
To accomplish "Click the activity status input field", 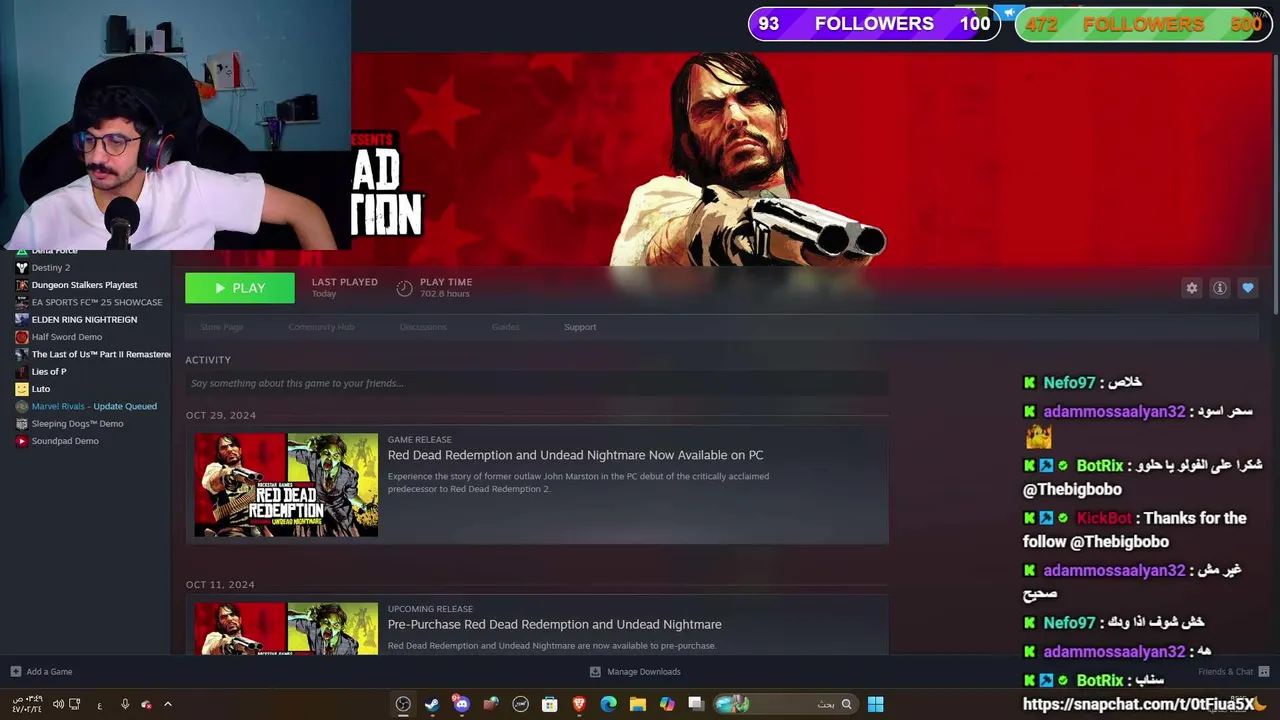I will click(537, 383).
